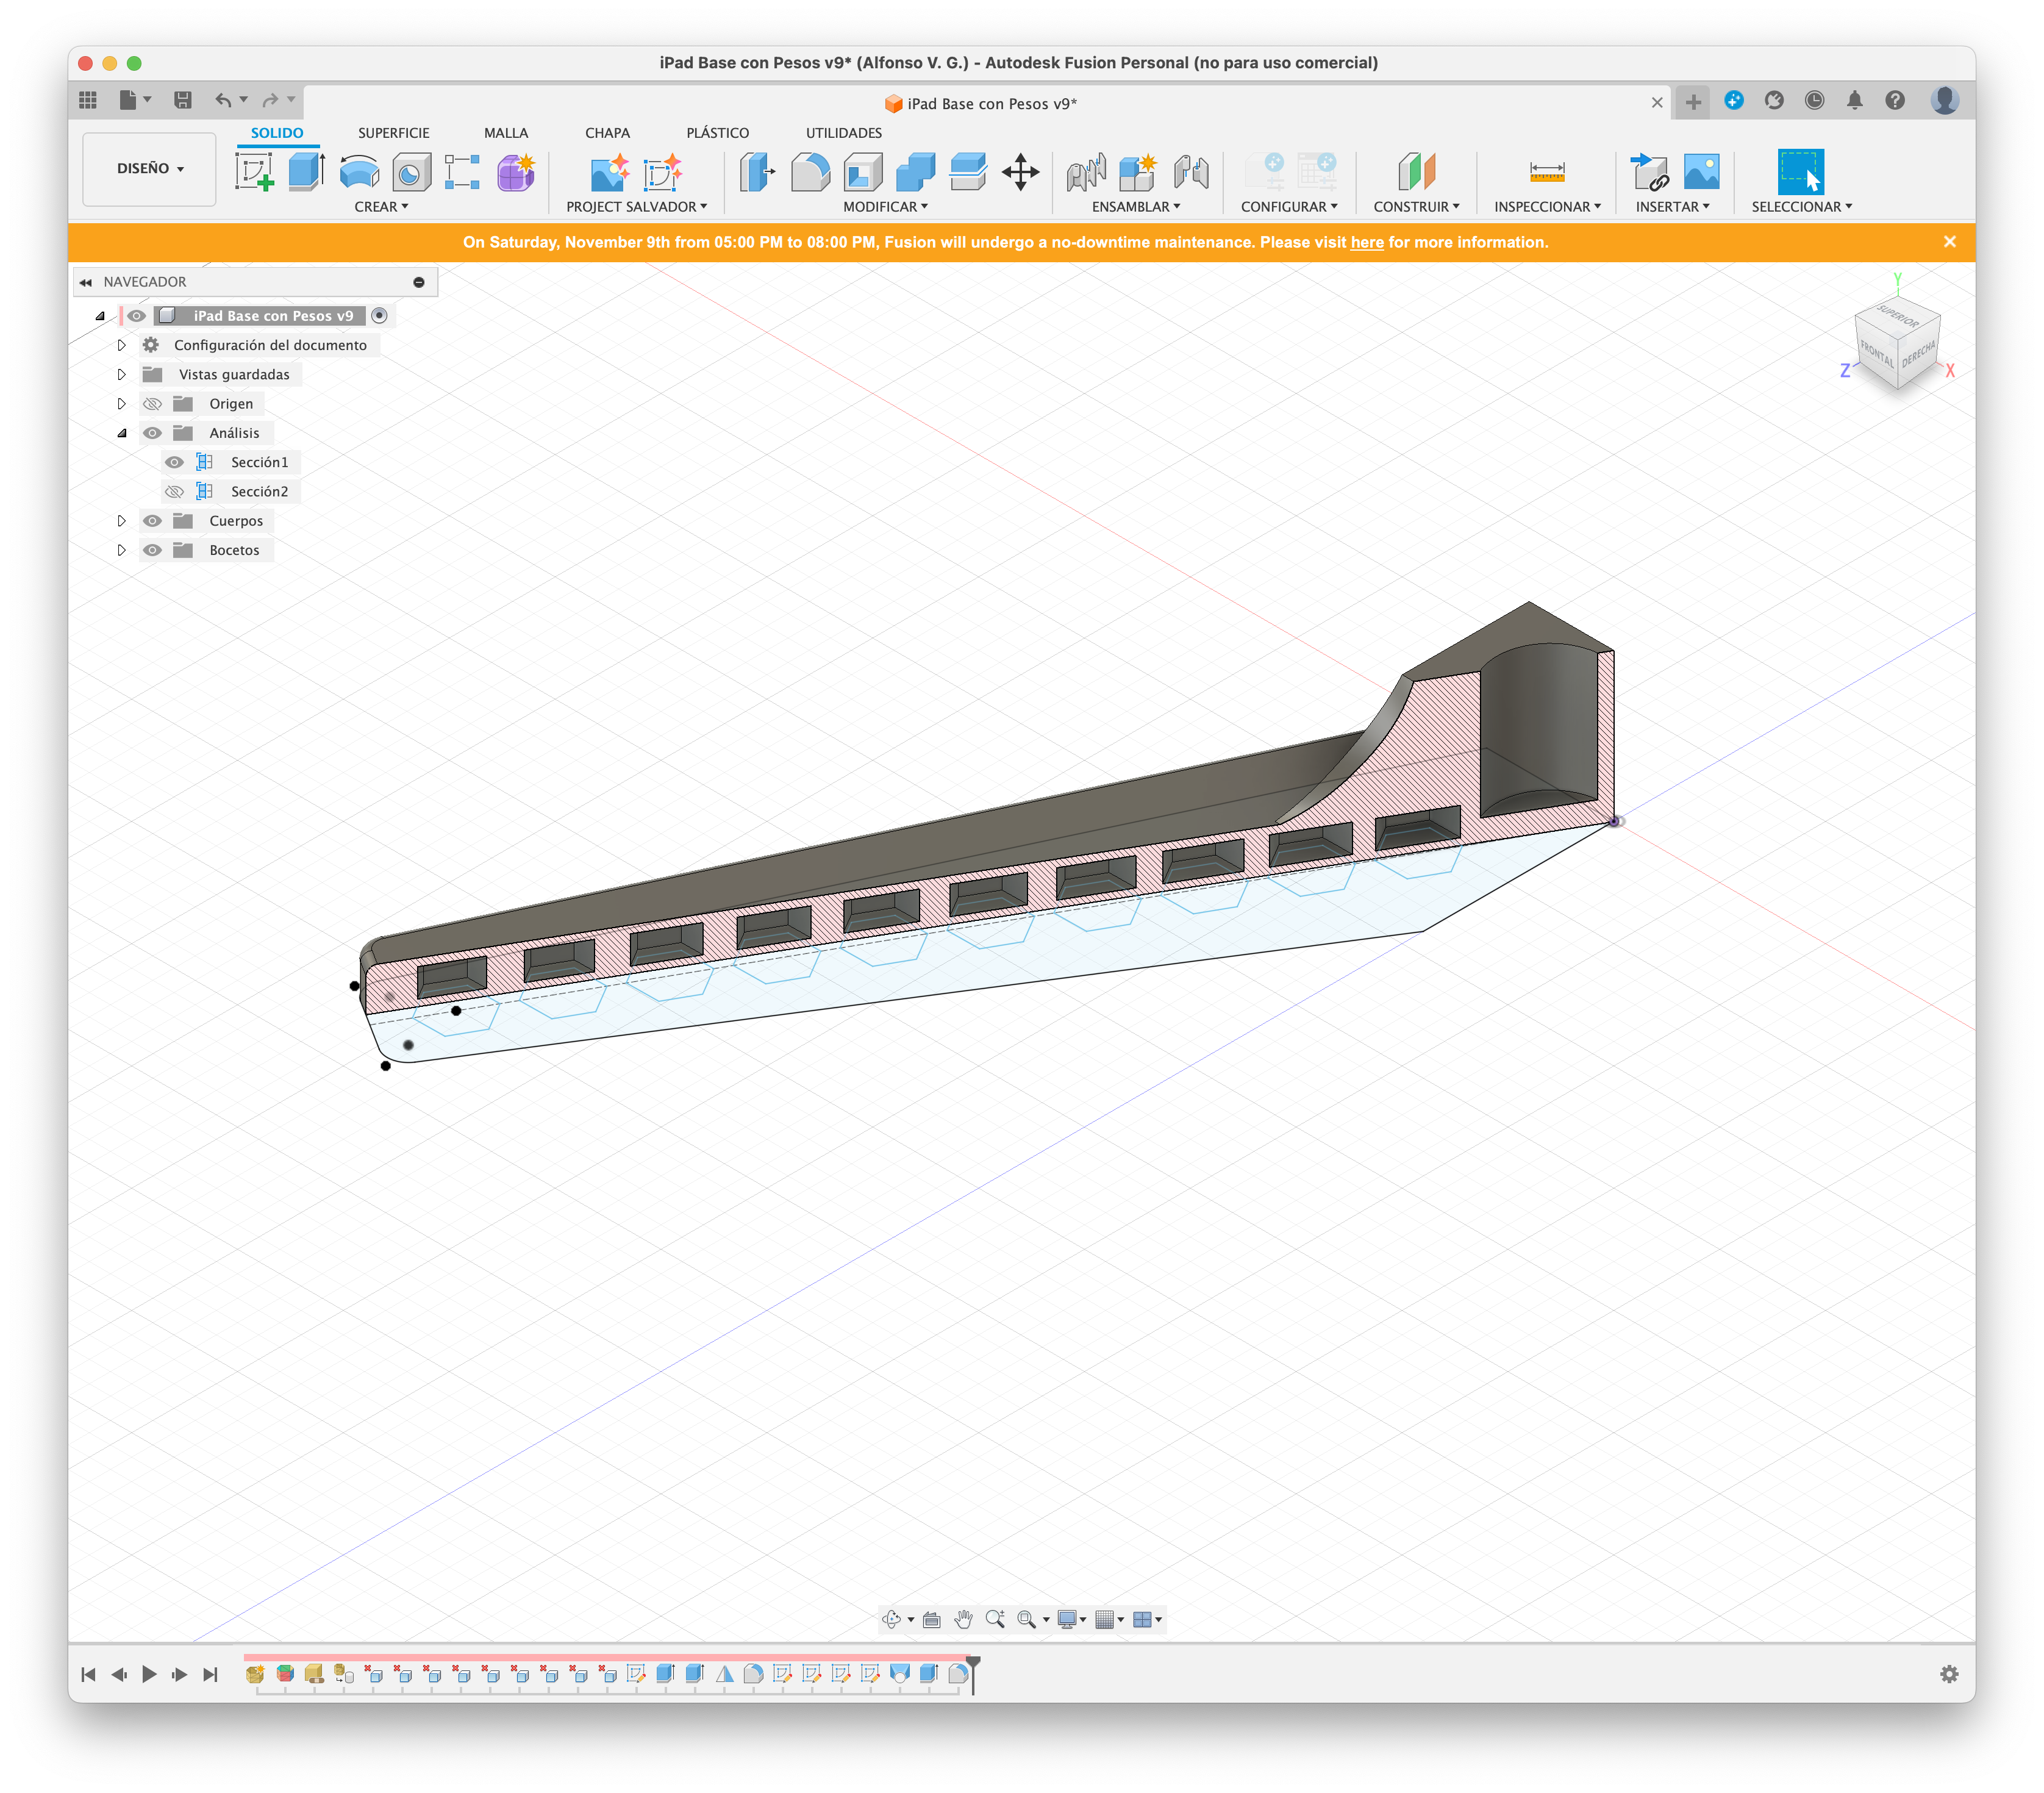Open the notifications bell icon
Screen dimensions: 2044x1793
tap(1854, 100)
